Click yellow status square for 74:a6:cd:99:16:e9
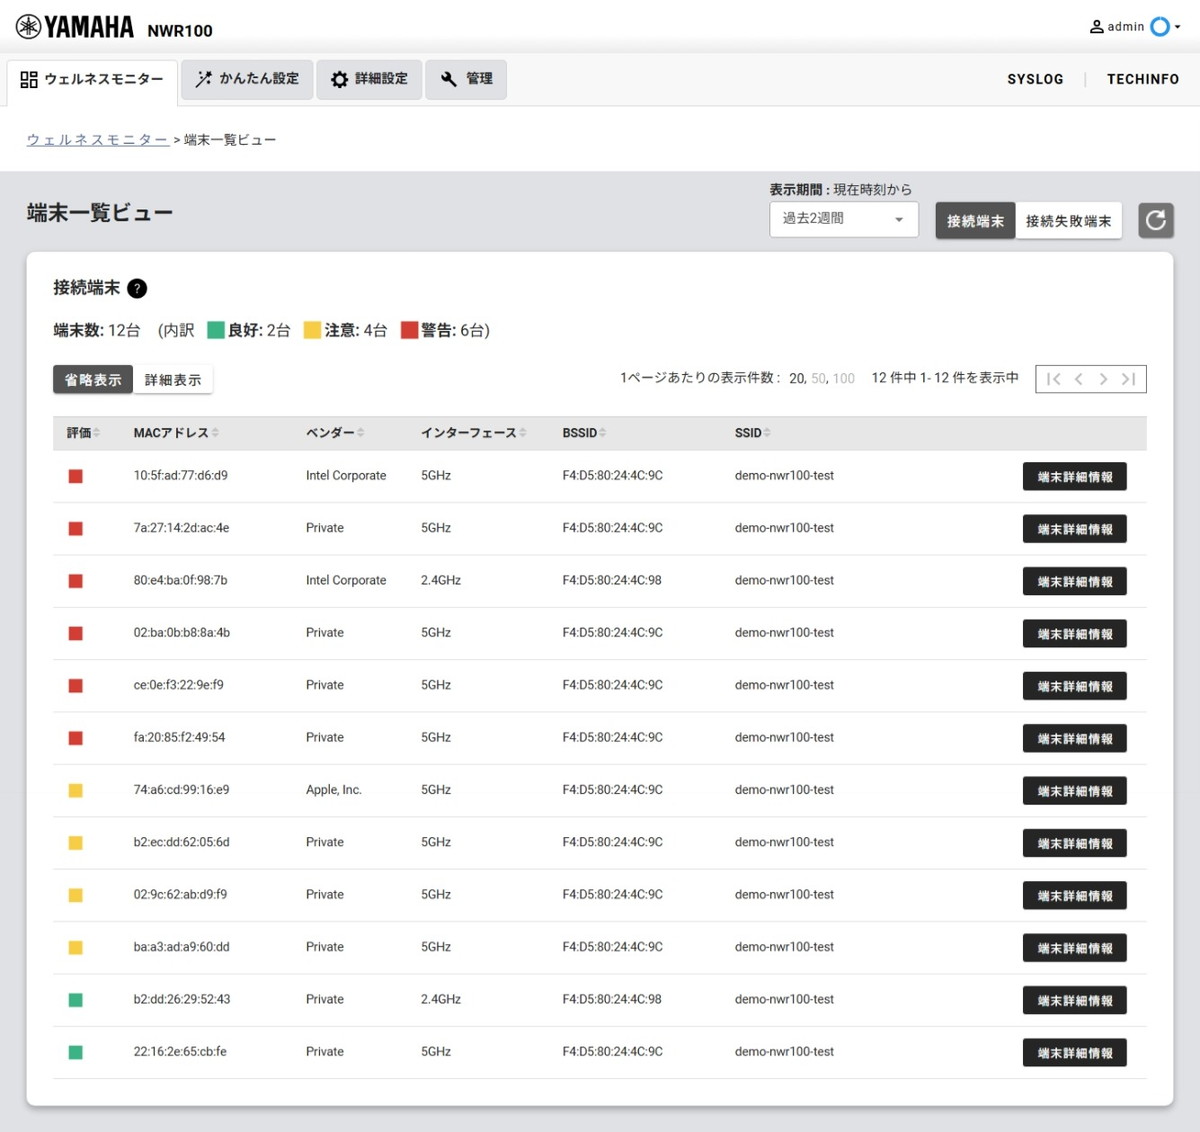The image size is (1200, 1132). [x=75, y=790]
